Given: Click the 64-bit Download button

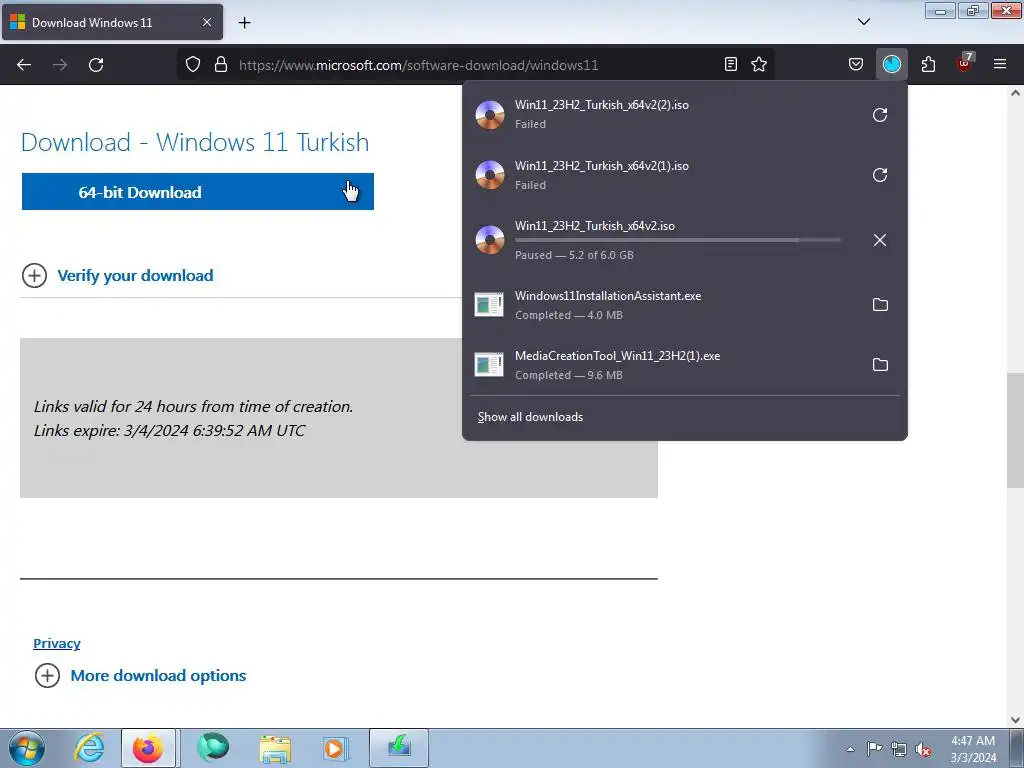Looking at the screenshot, I should [x=198, y=191].
